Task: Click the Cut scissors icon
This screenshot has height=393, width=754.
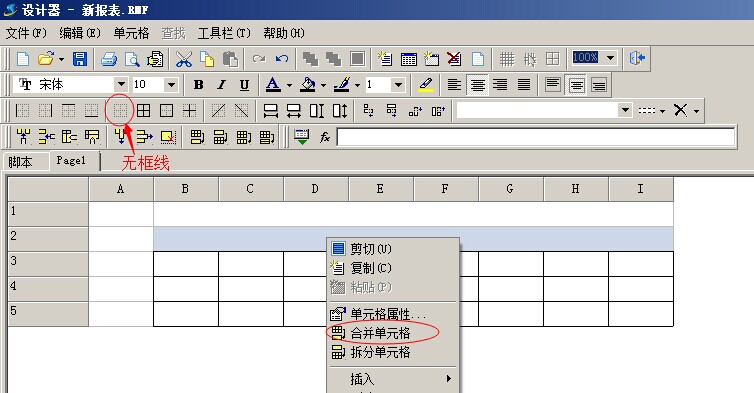Action: (184, 59)
